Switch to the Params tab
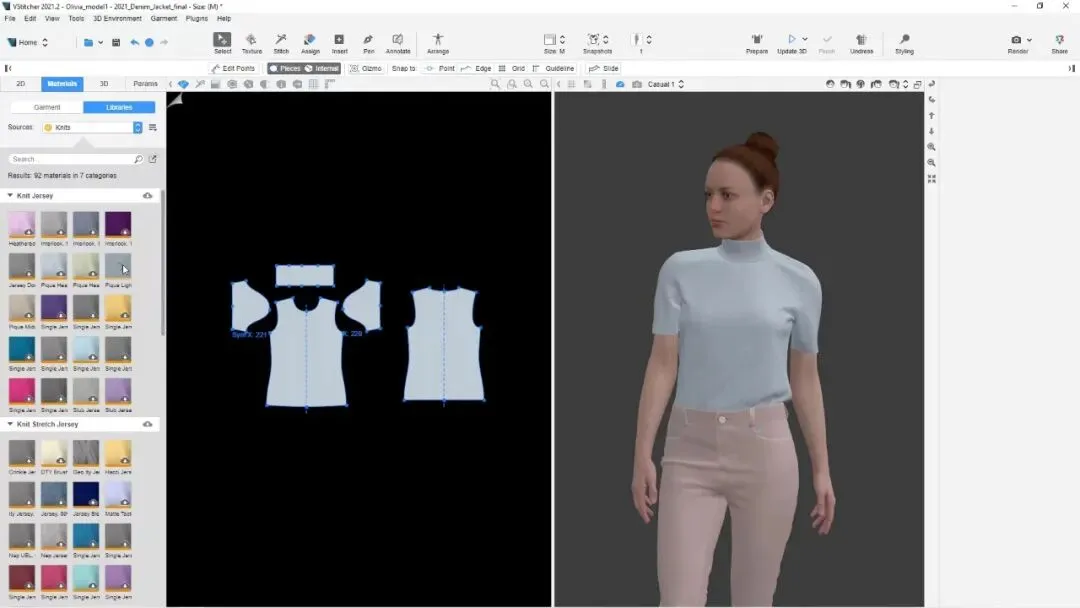Screen dimensions: 1080x608 [145, 84]
